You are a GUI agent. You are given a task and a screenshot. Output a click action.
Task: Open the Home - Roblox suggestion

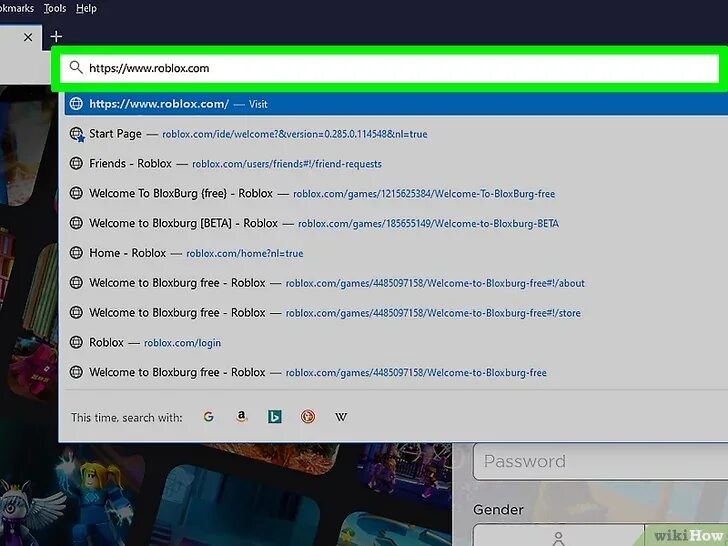coord(396,253)
